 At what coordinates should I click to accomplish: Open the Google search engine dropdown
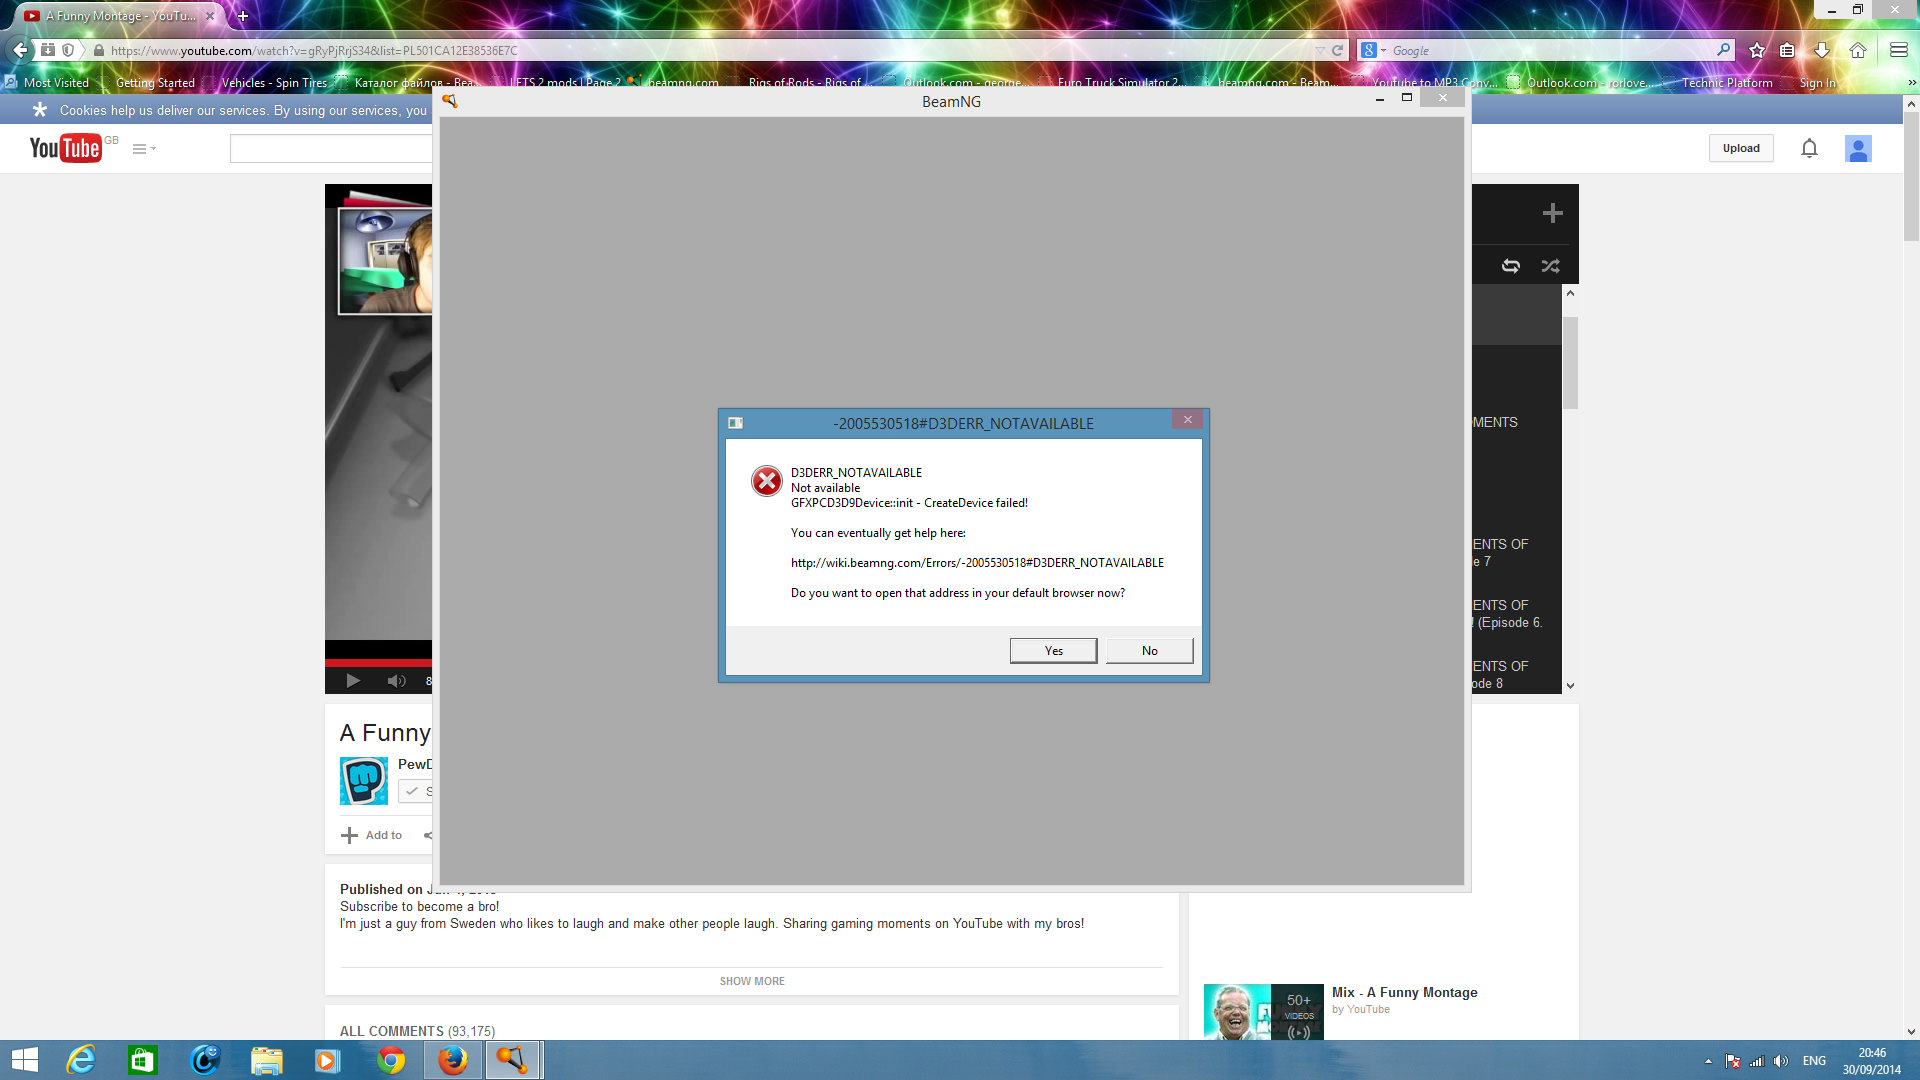(x=1373, y=50)
